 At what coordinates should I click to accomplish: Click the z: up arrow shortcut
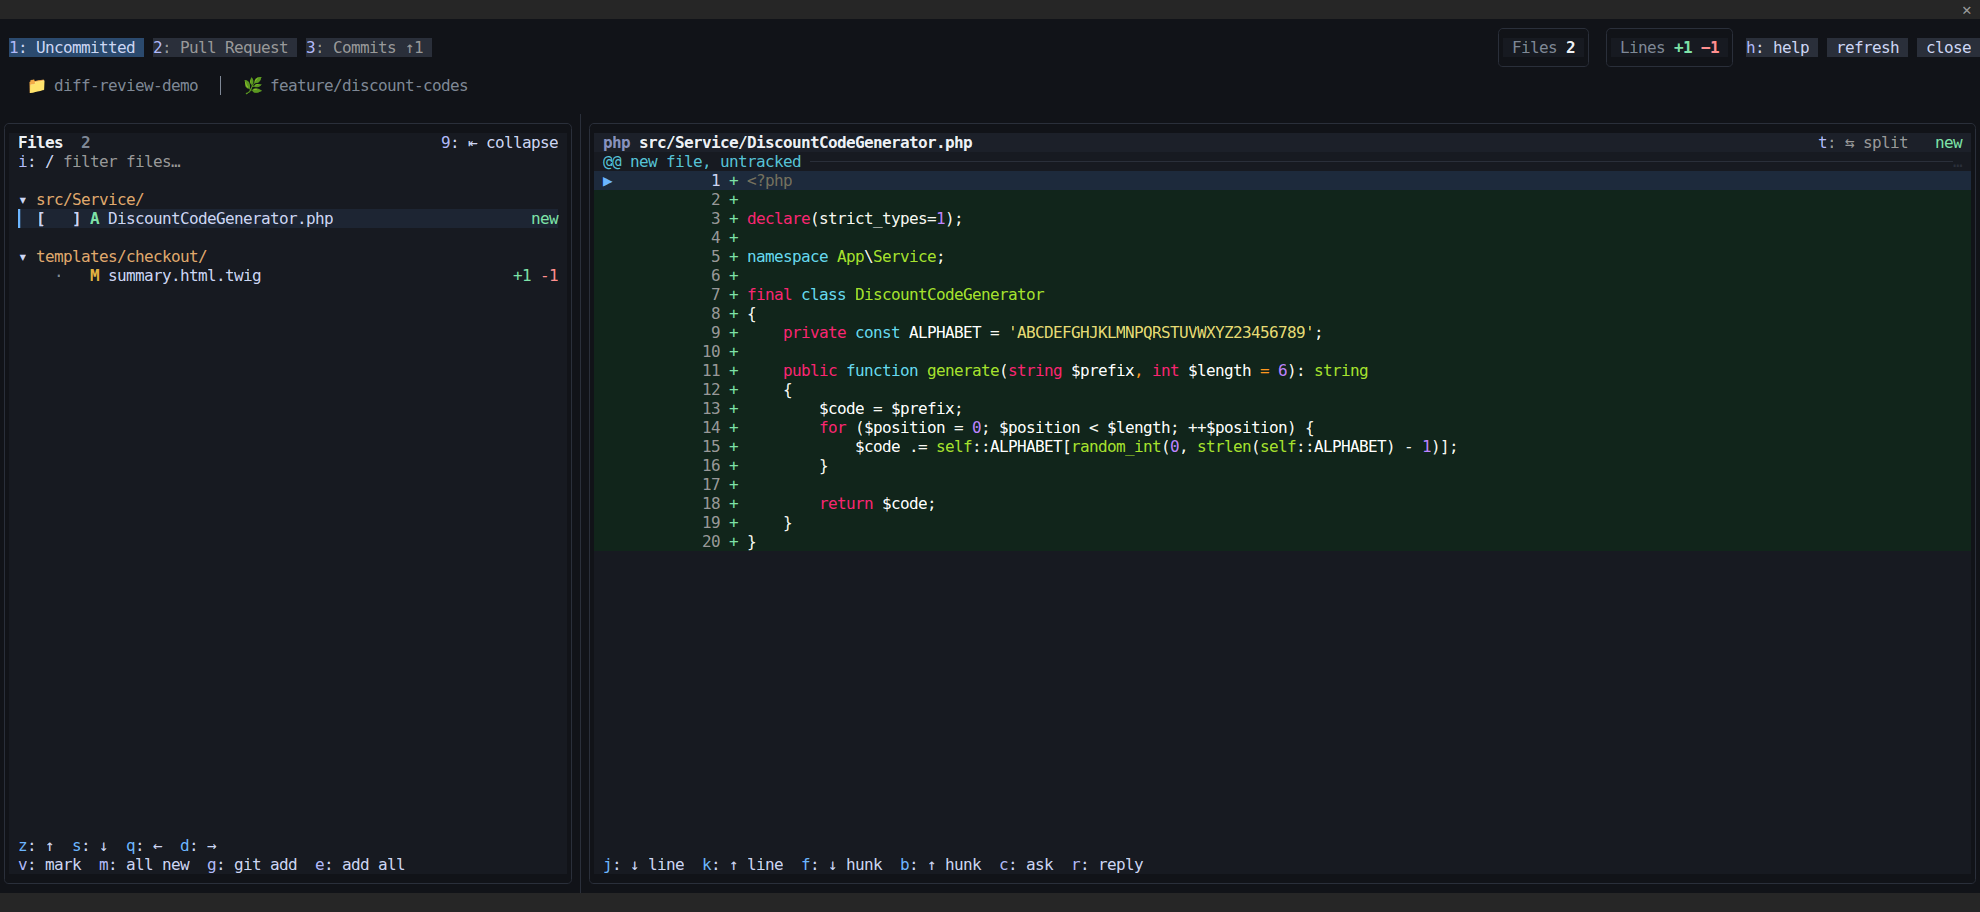(36, 846)
